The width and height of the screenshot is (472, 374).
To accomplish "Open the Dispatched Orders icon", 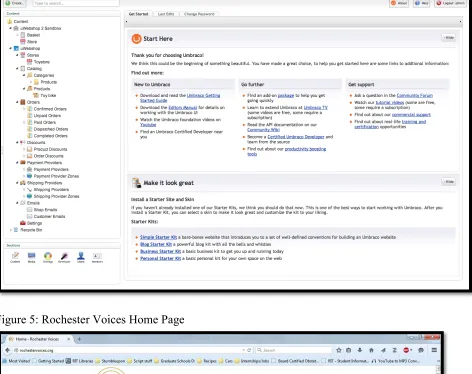I will tap(29, 129).
